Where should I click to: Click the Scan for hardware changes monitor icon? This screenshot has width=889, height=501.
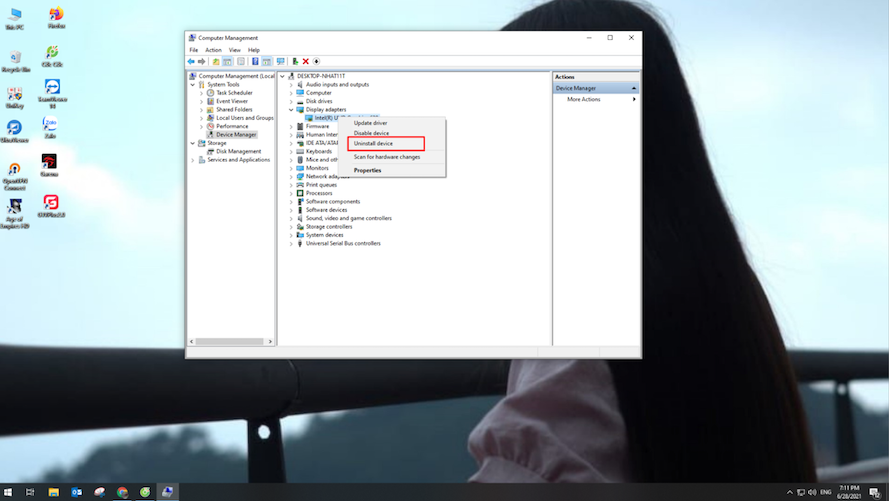coord(280,61)
